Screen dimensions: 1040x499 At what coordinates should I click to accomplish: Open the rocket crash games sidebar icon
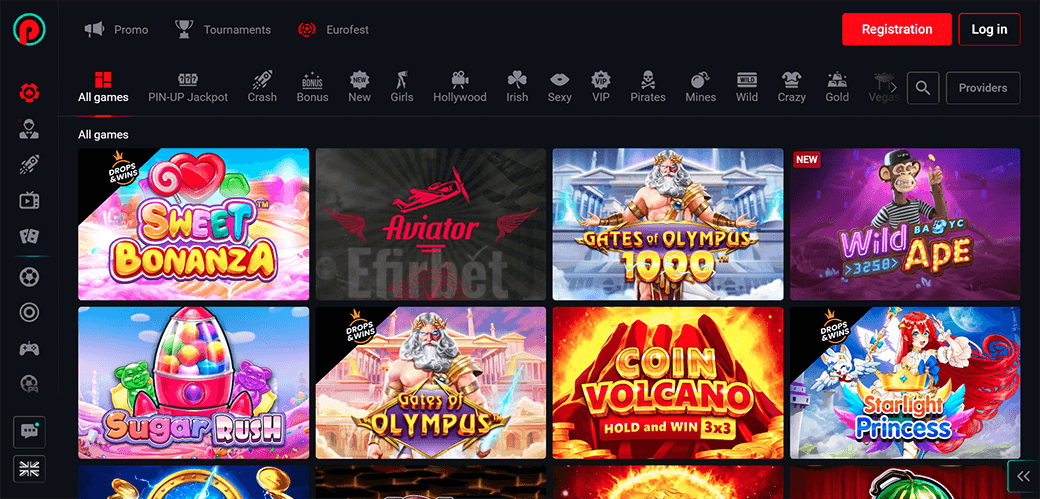point(29,165)
